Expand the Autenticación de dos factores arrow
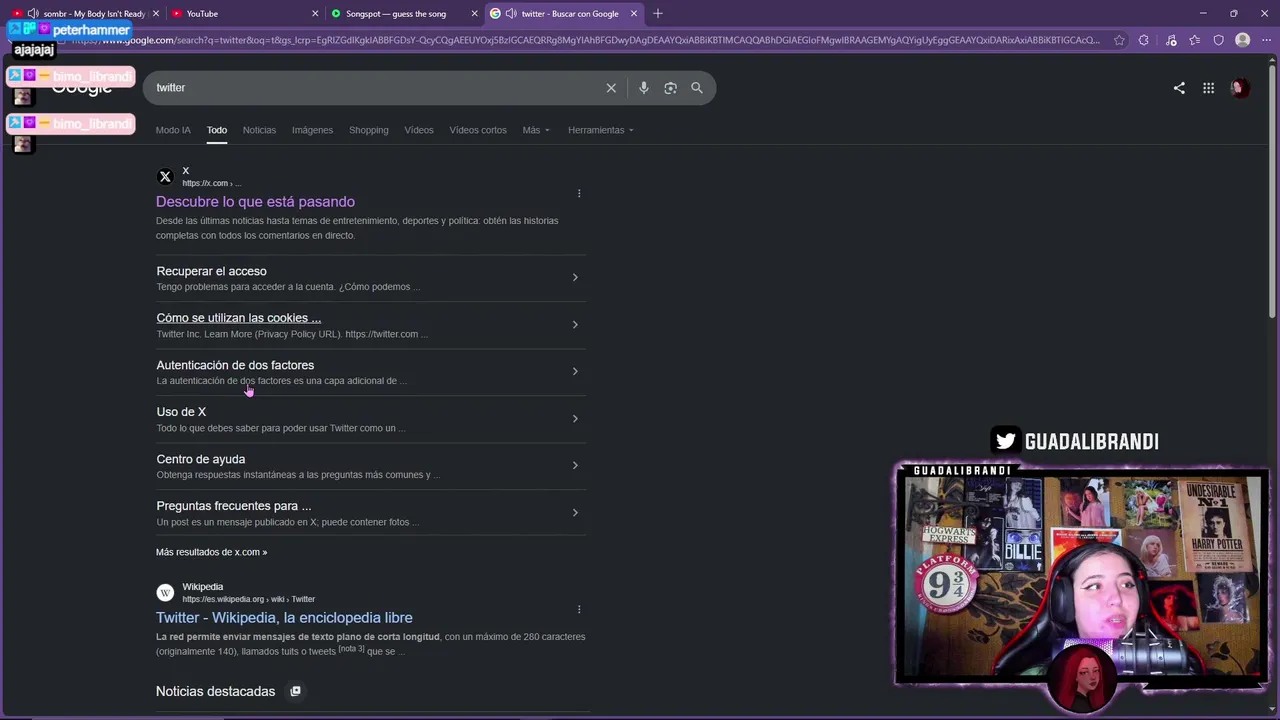1280x720 pixels. [575, 372]
